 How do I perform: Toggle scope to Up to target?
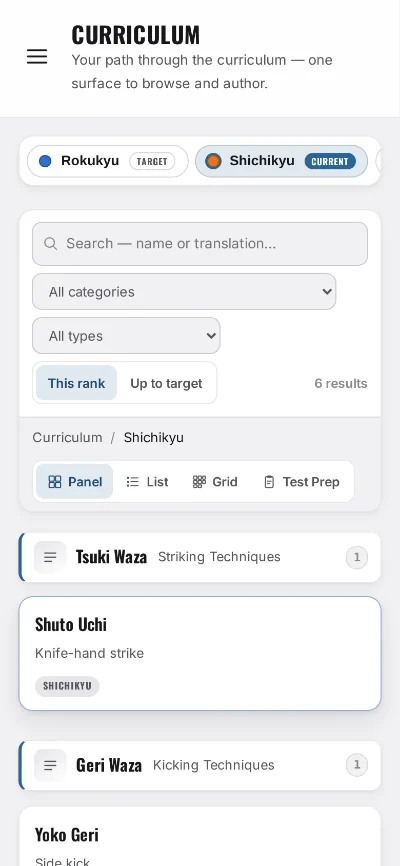tap(166, 383)
